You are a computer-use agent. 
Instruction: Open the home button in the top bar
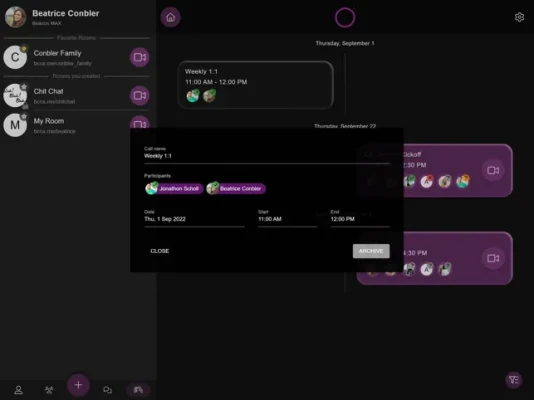[x=170, y=17]
